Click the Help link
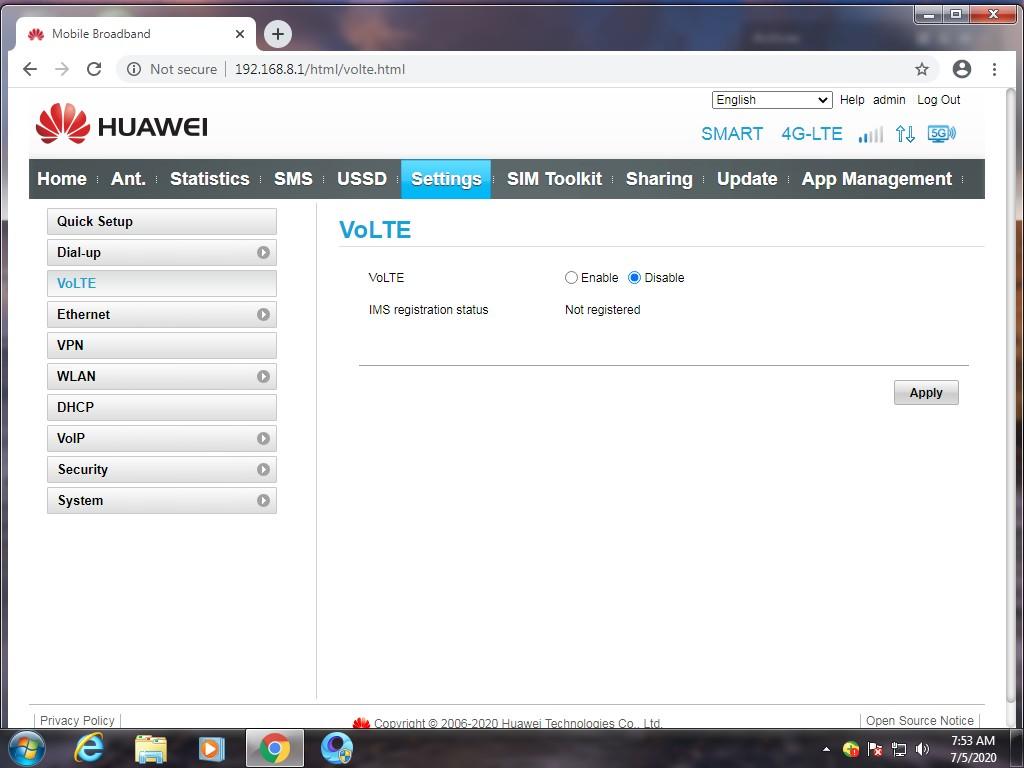 tap(852, 100)
